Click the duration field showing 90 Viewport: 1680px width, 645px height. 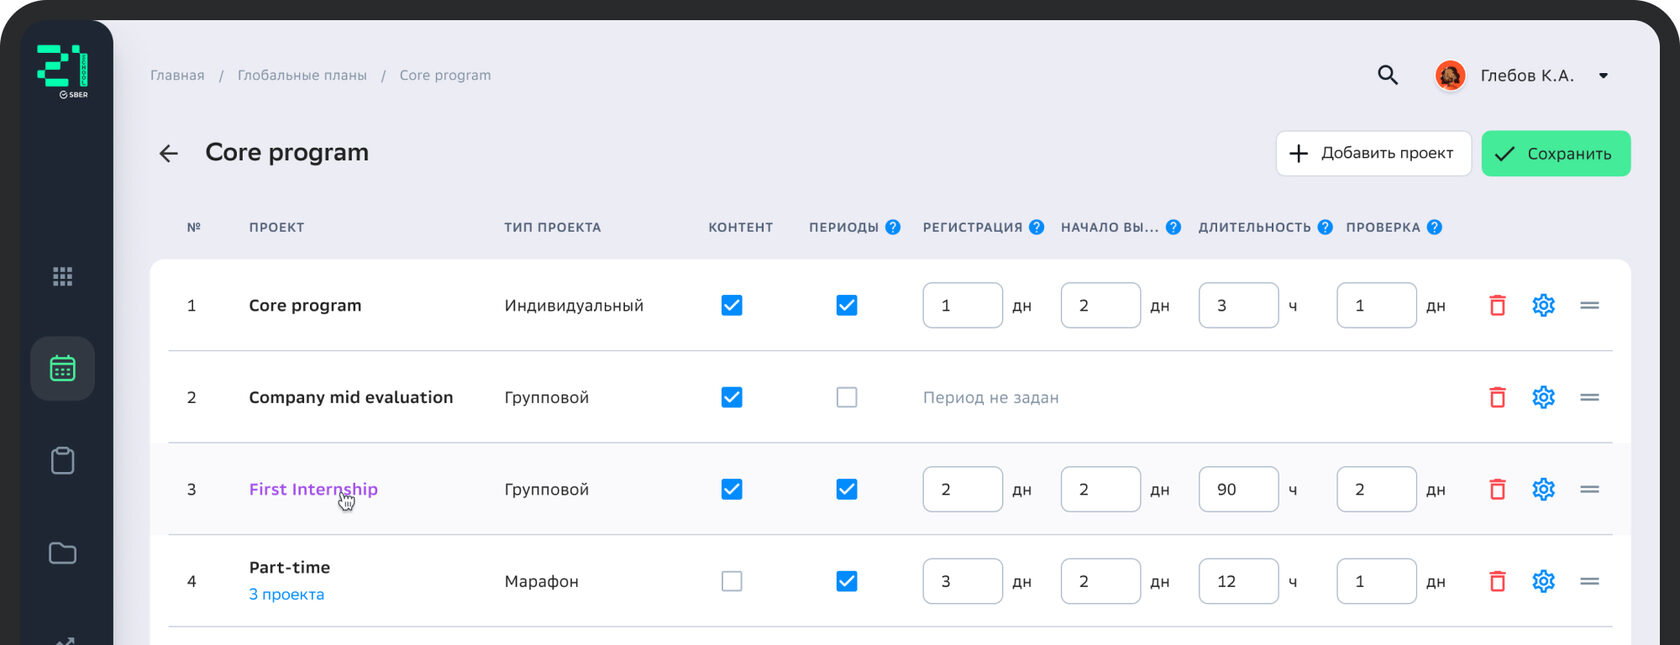point(1238,490)
